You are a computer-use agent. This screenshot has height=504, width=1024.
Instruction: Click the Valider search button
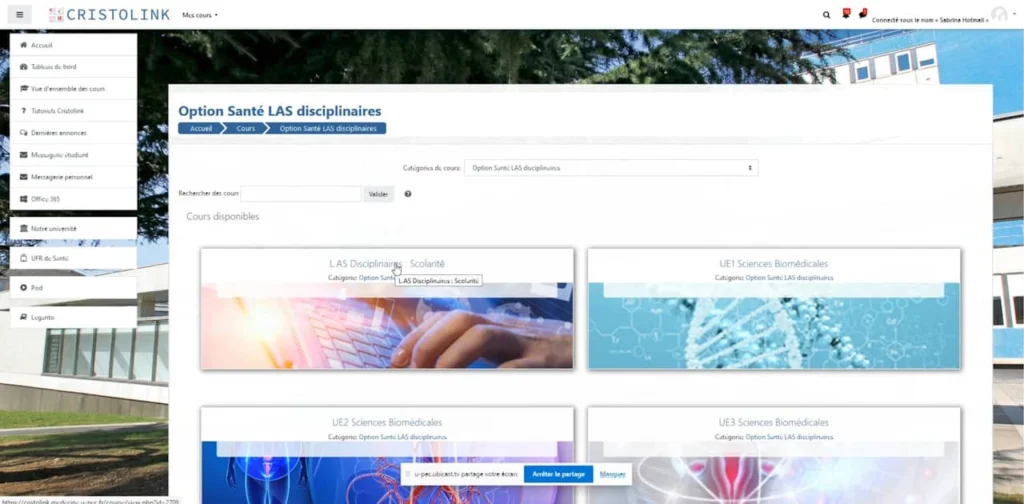(378, 194)
